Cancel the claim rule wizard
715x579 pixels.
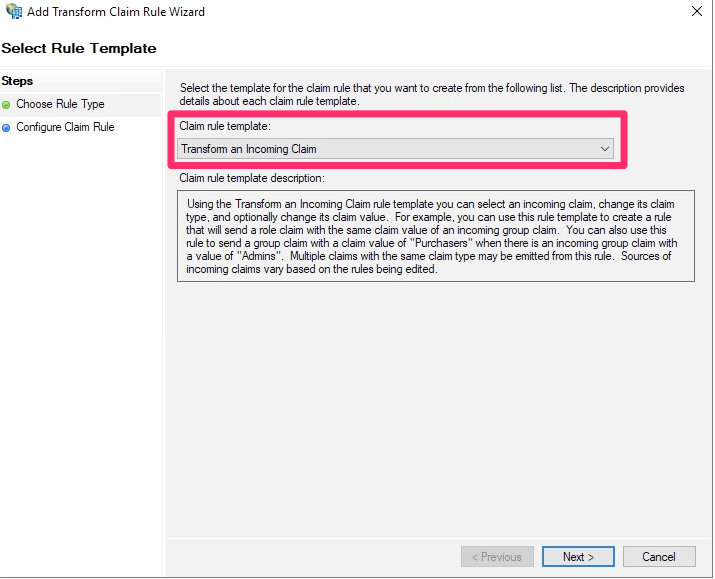tap(659, 557)
